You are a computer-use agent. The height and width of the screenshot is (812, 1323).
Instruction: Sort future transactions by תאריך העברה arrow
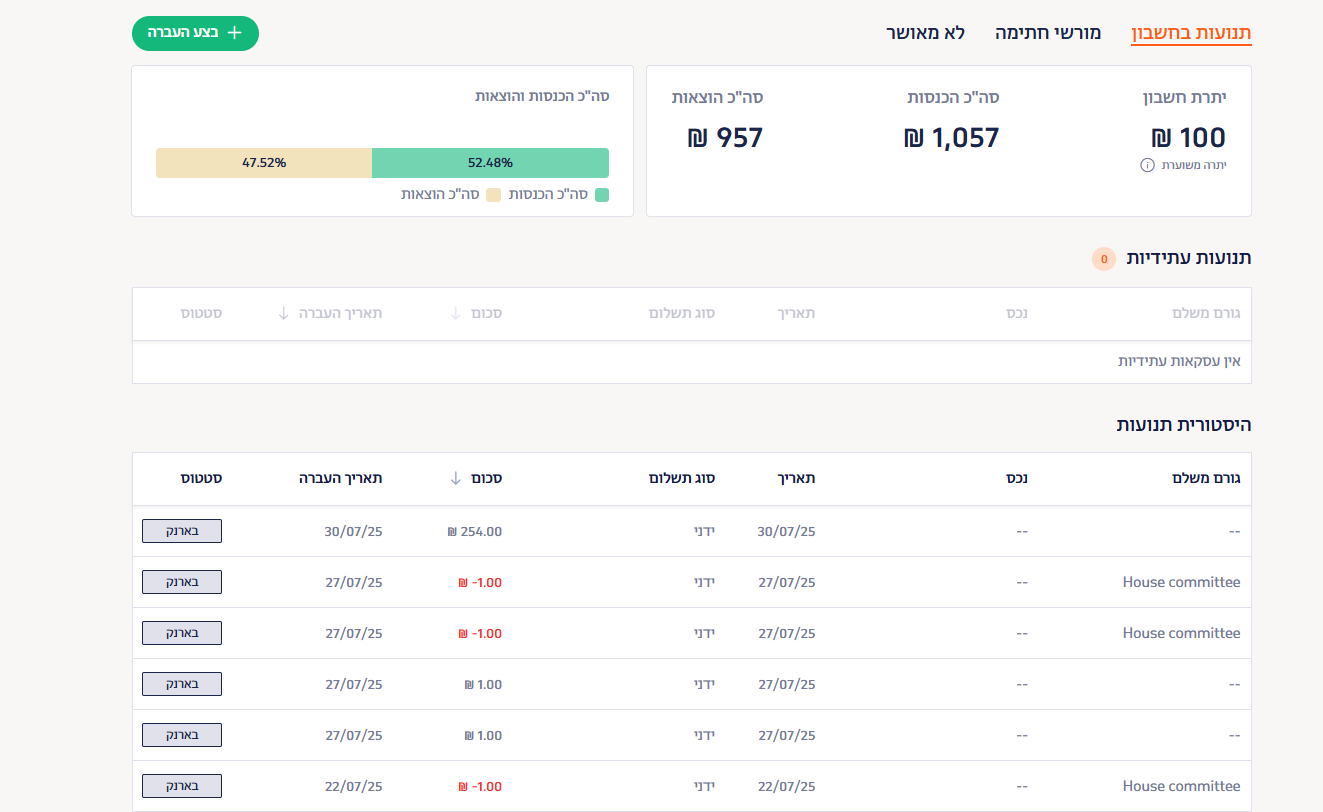(x=283, y=313)
